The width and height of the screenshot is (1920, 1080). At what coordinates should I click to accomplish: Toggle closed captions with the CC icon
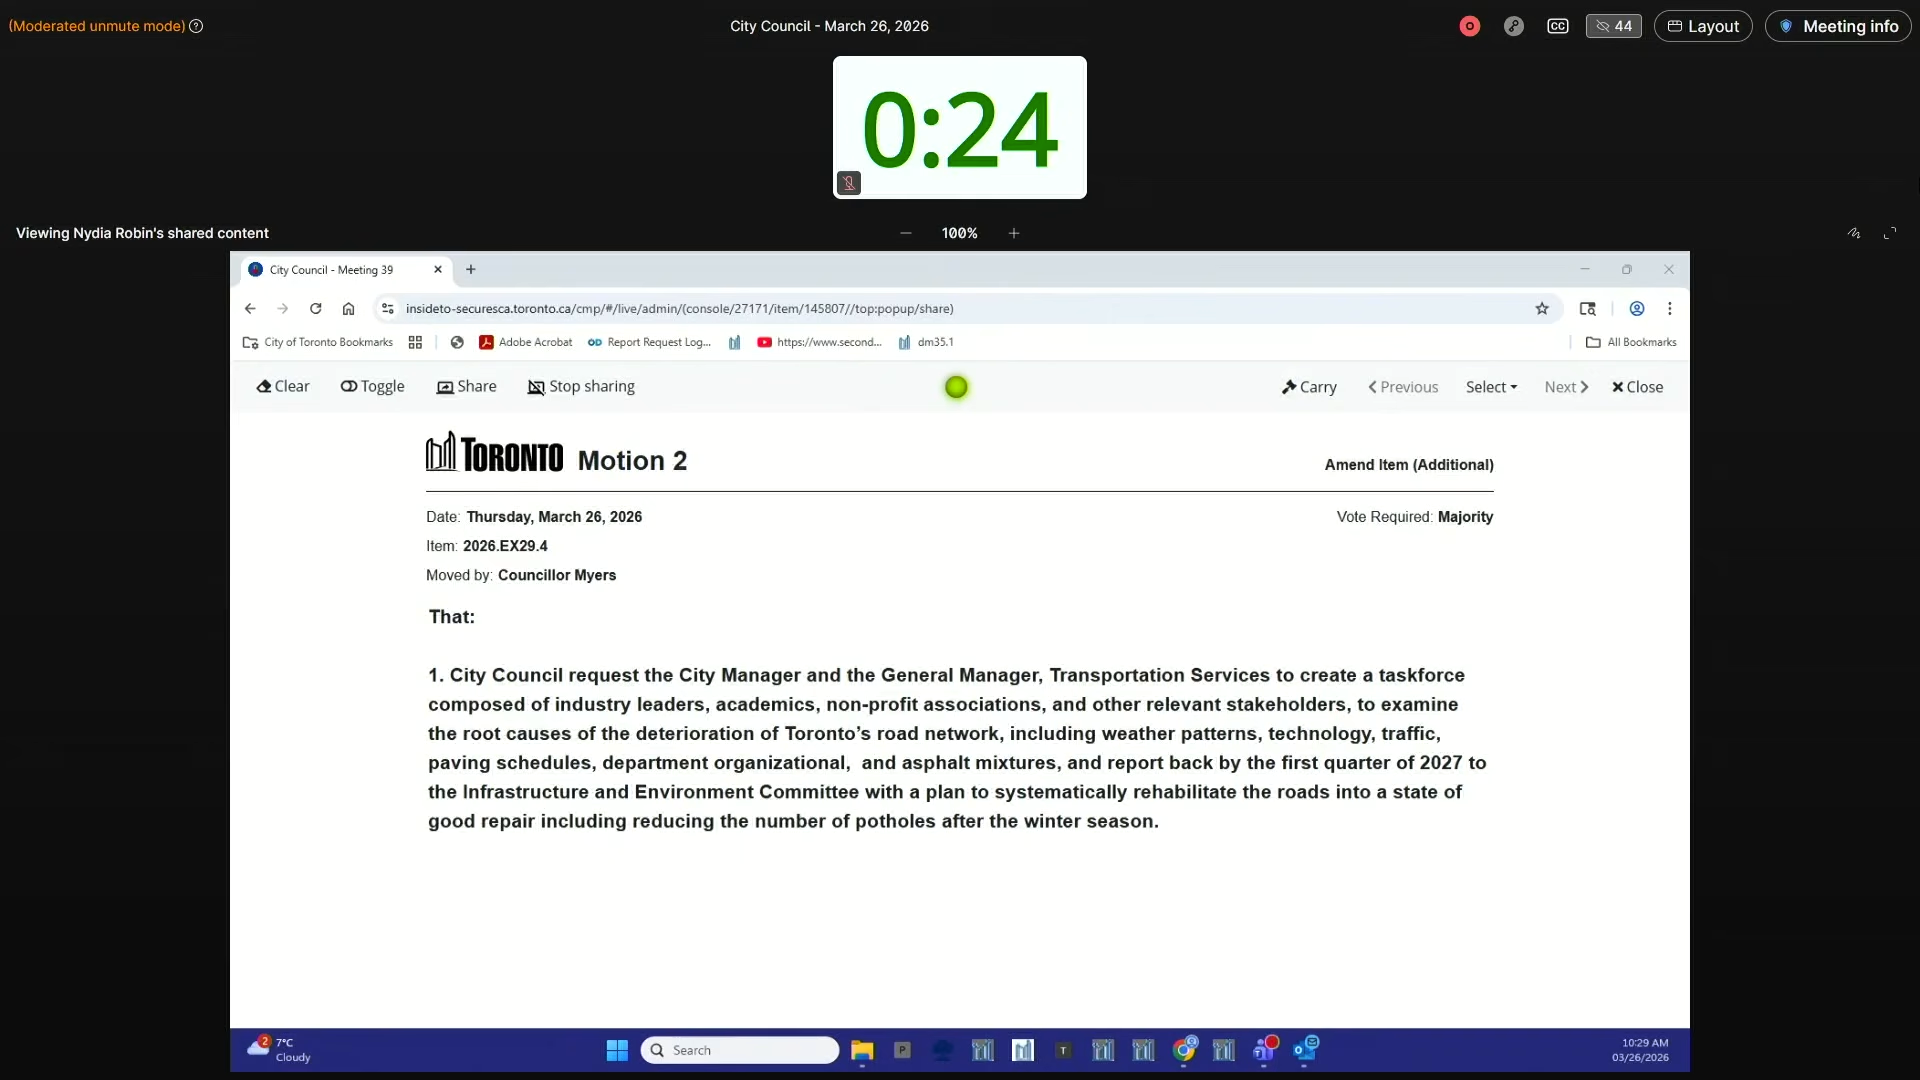[x=1558, y=26]
